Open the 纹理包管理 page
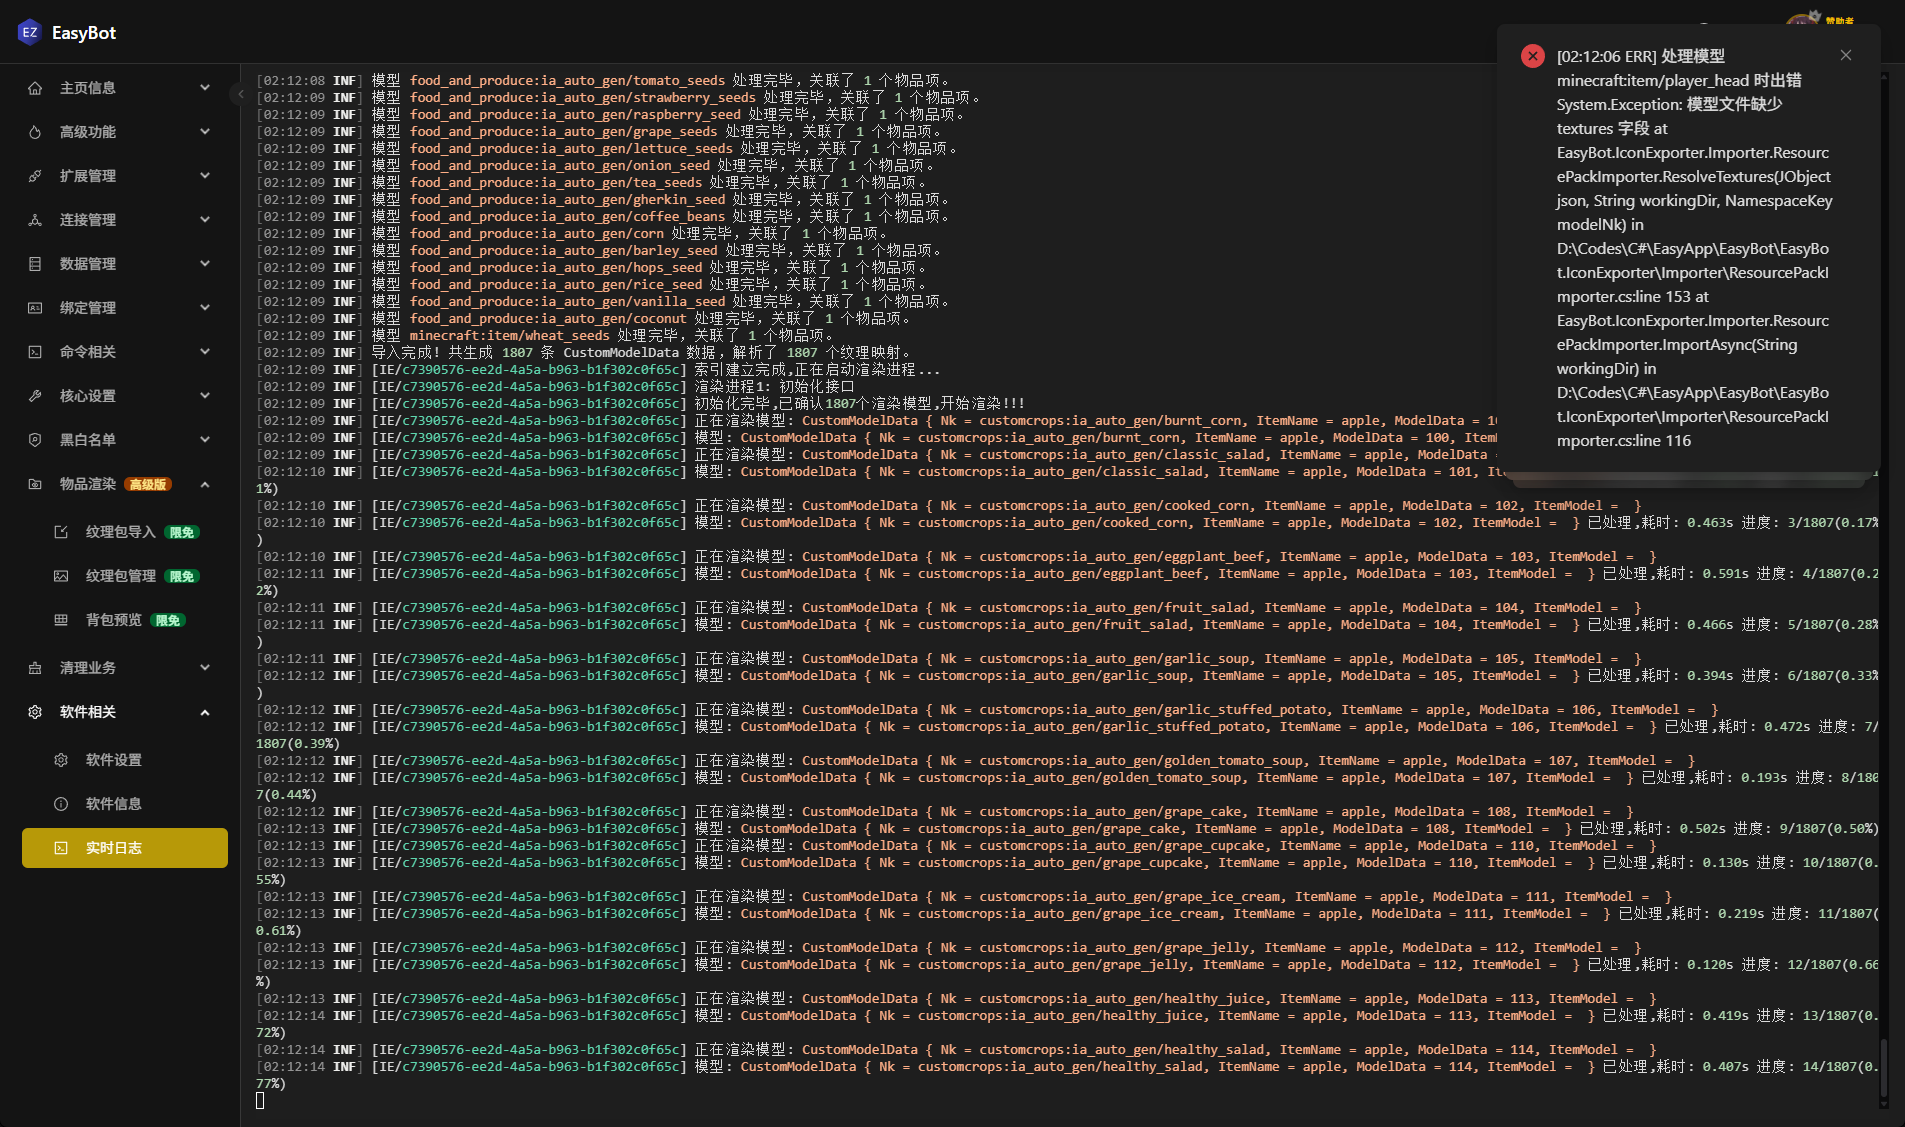This screenshot has height=1127, width=1905. click(x=125, y=576)
